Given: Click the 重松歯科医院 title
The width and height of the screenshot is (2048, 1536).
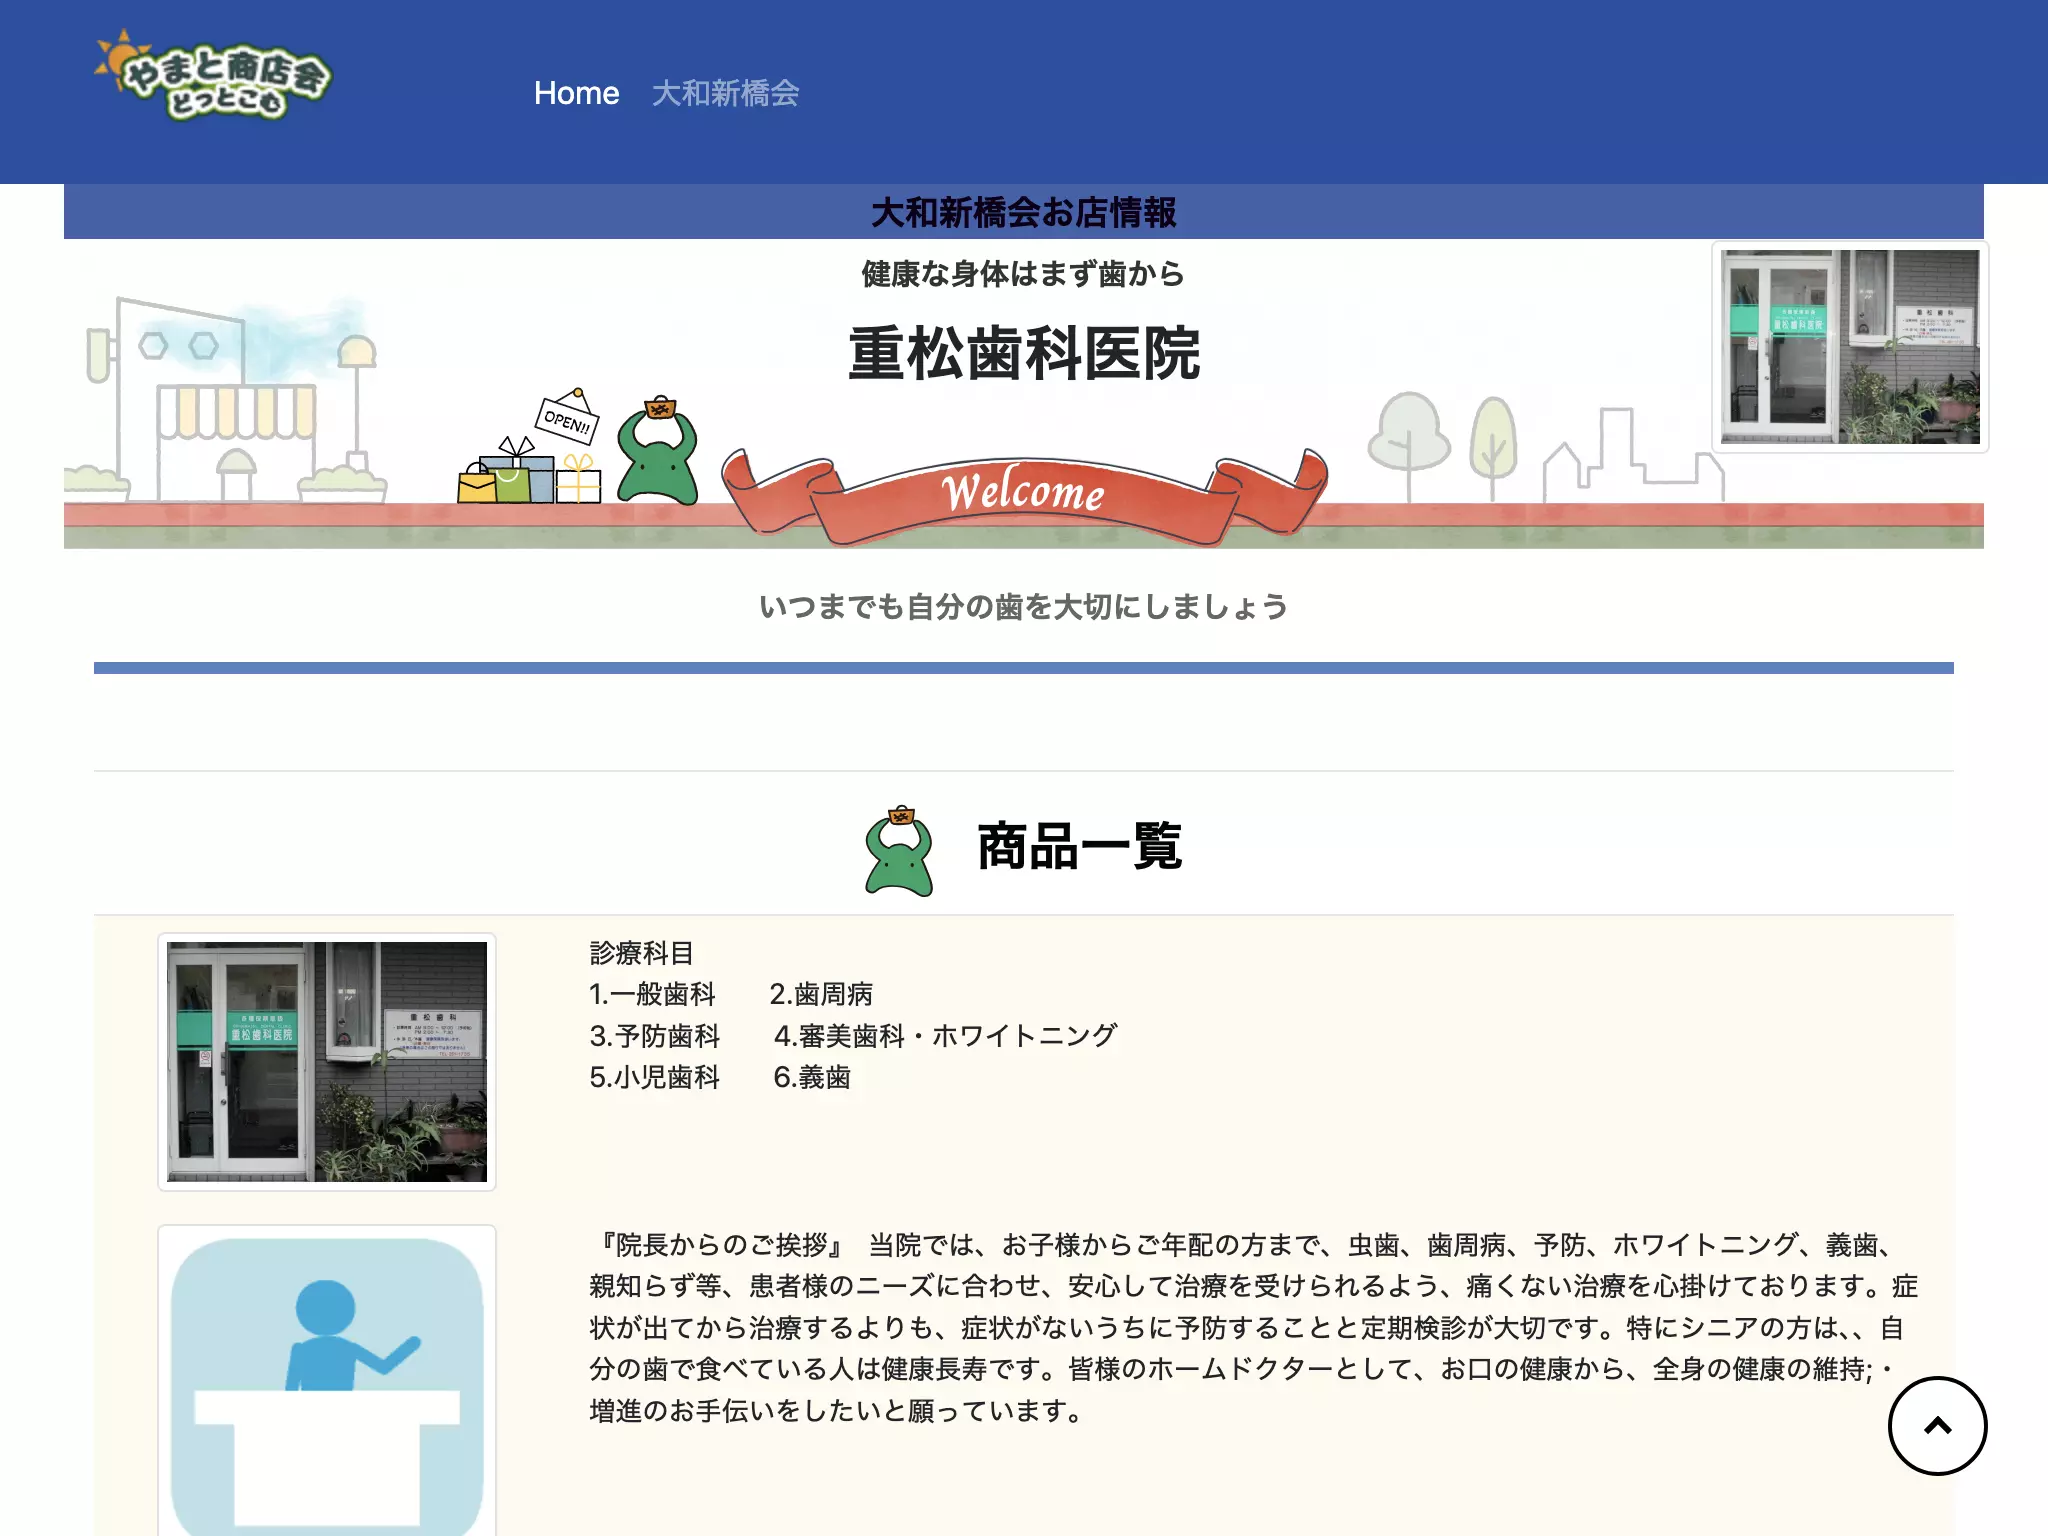Looking at the screenshot, I should coord(1024,354).
